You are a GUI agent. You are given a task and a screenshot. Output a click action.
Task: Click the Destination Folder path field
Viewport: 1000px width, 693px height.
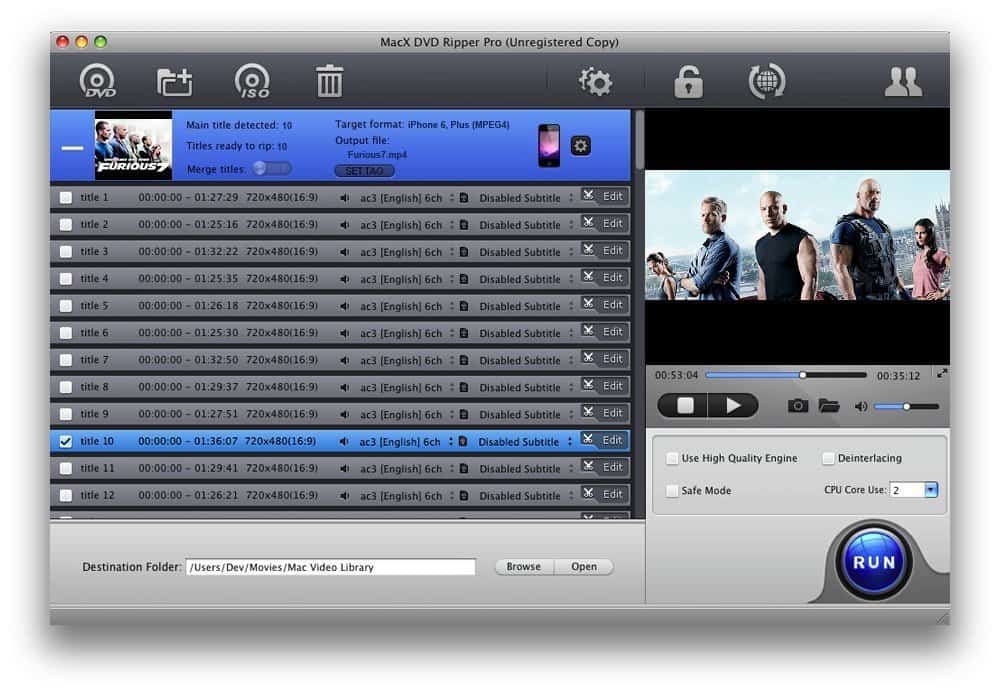331,567
